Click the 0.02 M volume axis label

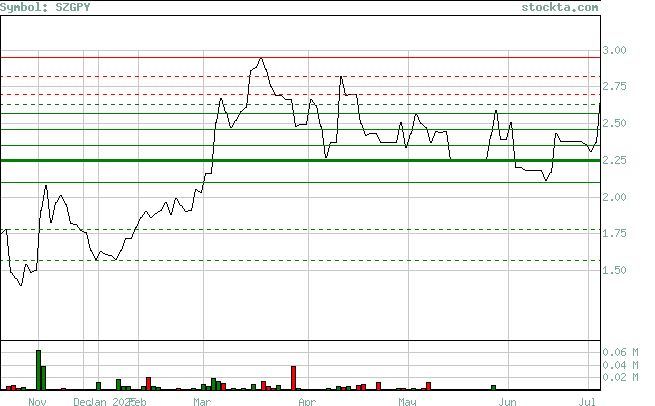pyautogui.click(x=620, y=377)
